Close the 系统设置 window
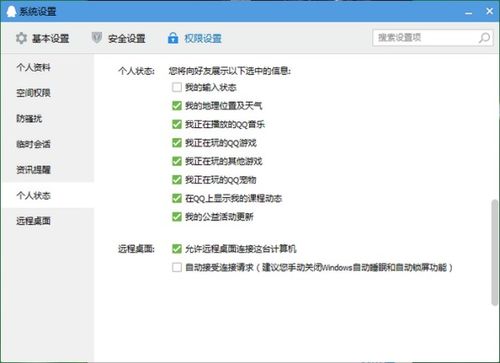This screenshot has width=500, height=363. (x=489, y=11)
